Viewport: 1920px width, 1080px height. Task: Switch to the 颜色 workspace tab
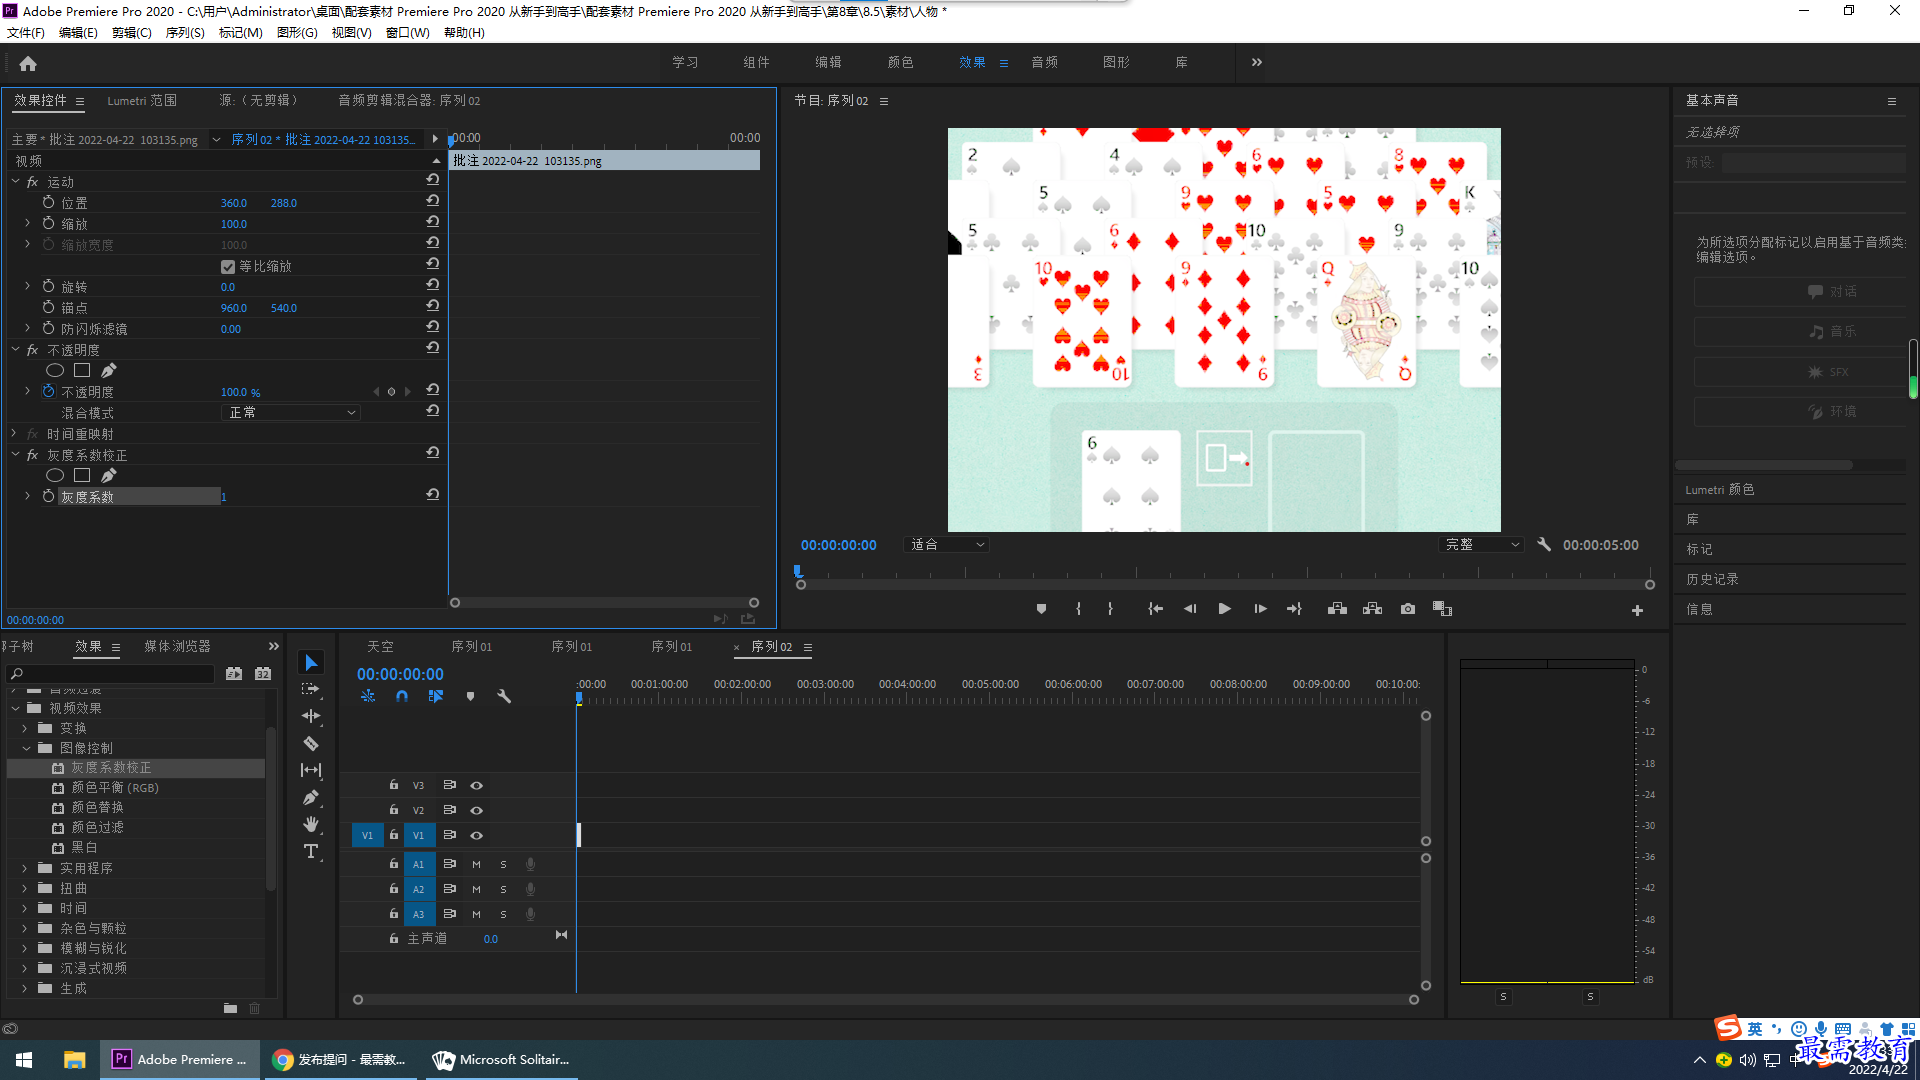point(900,62)
